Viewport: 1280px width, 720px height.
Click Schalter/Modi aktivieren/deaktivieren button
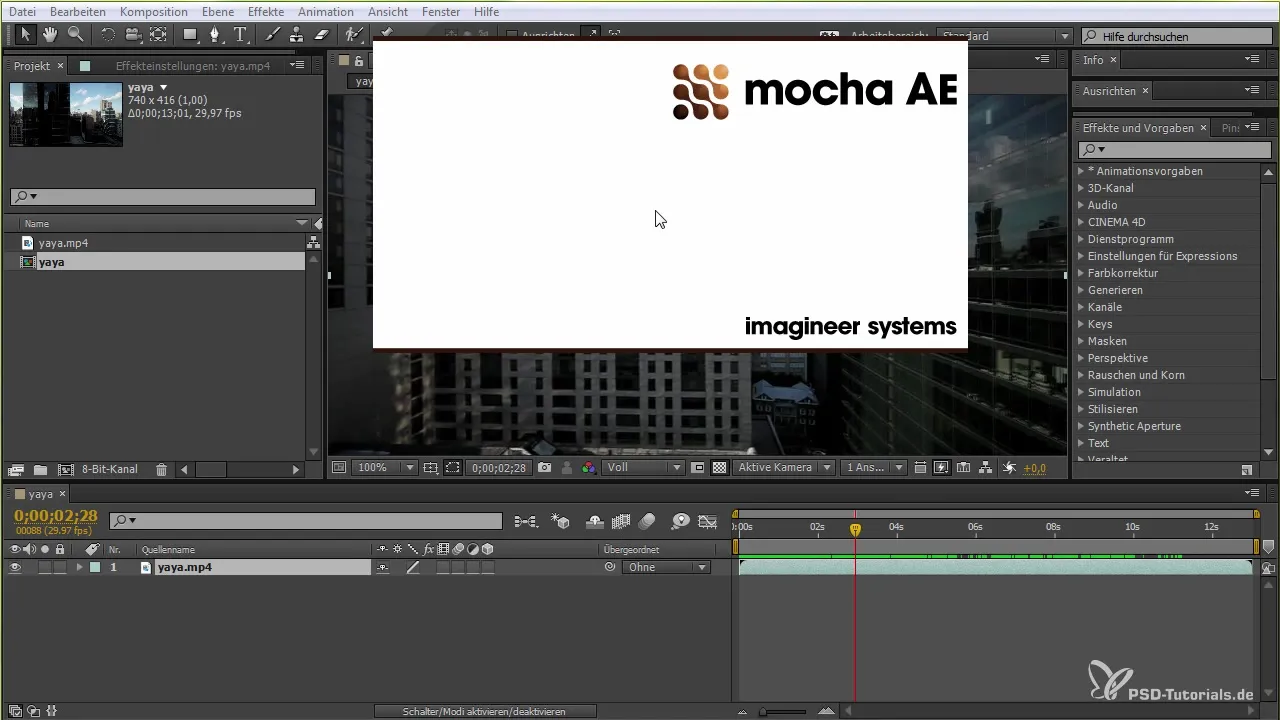(x=485, y=711)
